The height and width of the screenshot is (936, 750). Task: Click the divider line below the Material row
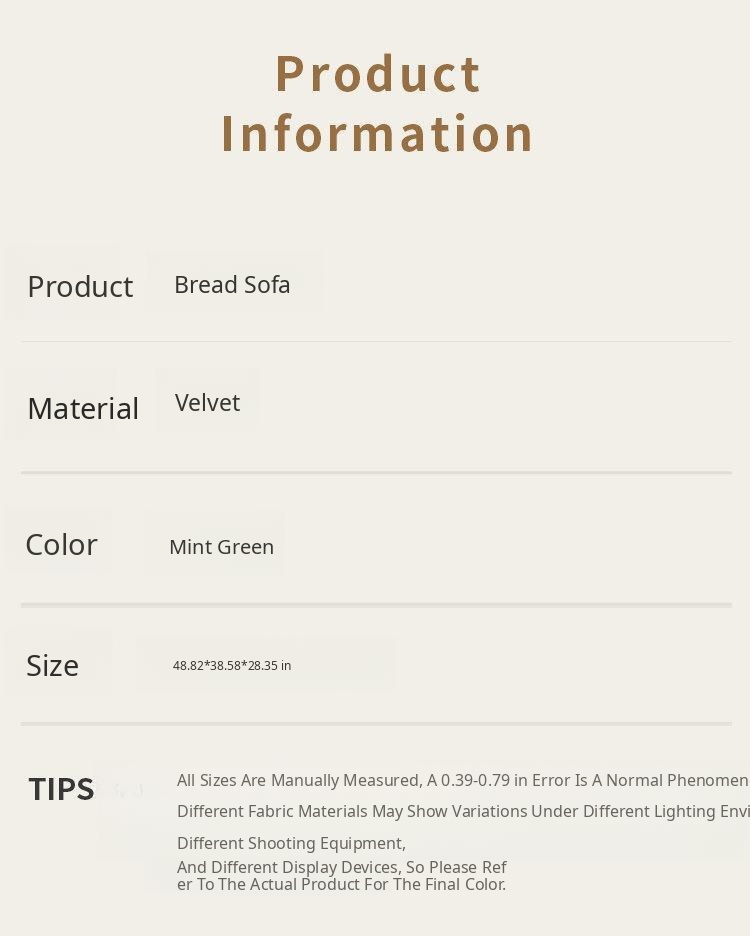click(x=376, y=472)
